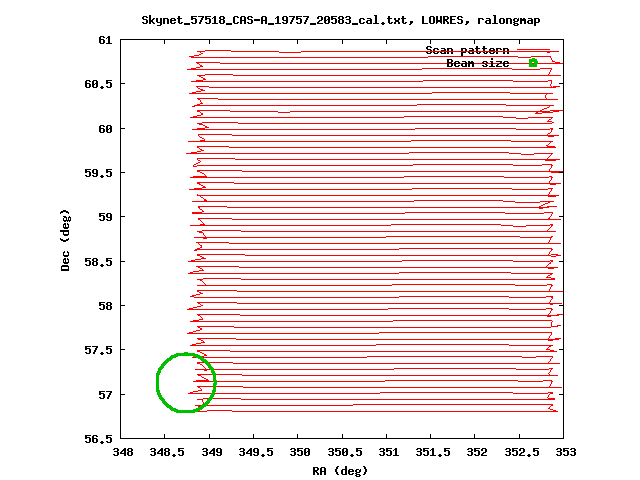Click the 'RA (deg)' axis label

click(x=340, y=471)
